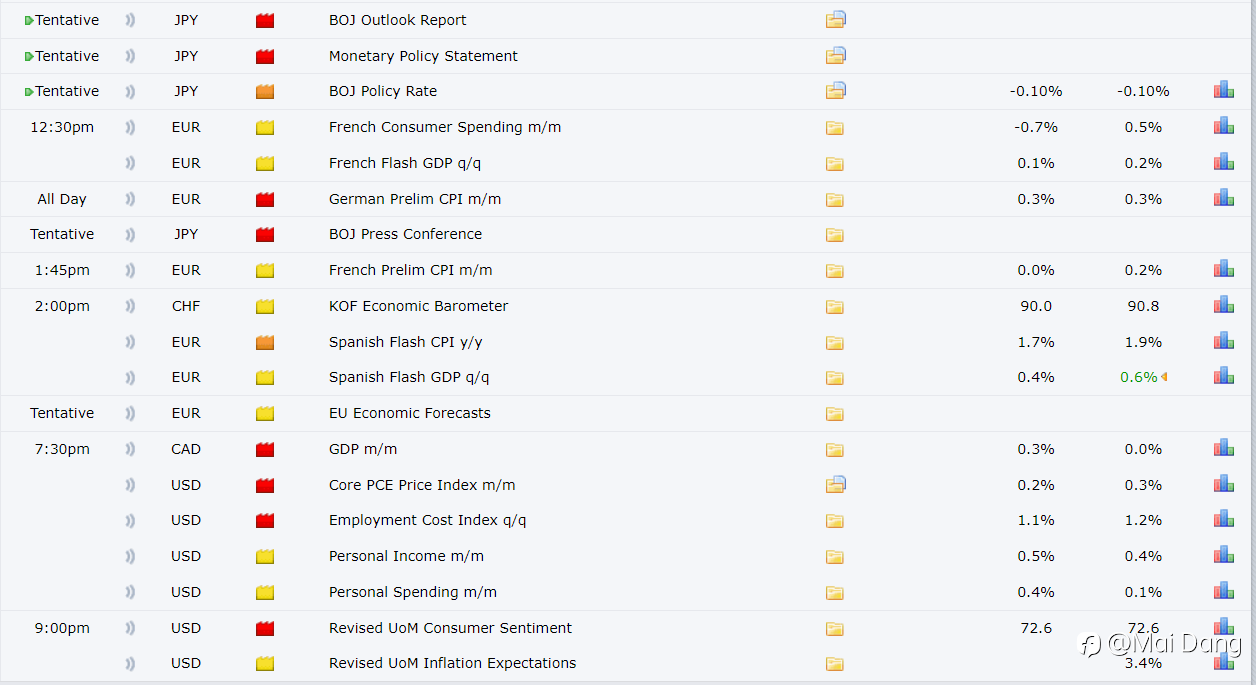Open French Prelim CPI m/m event

tap(410, 270)
